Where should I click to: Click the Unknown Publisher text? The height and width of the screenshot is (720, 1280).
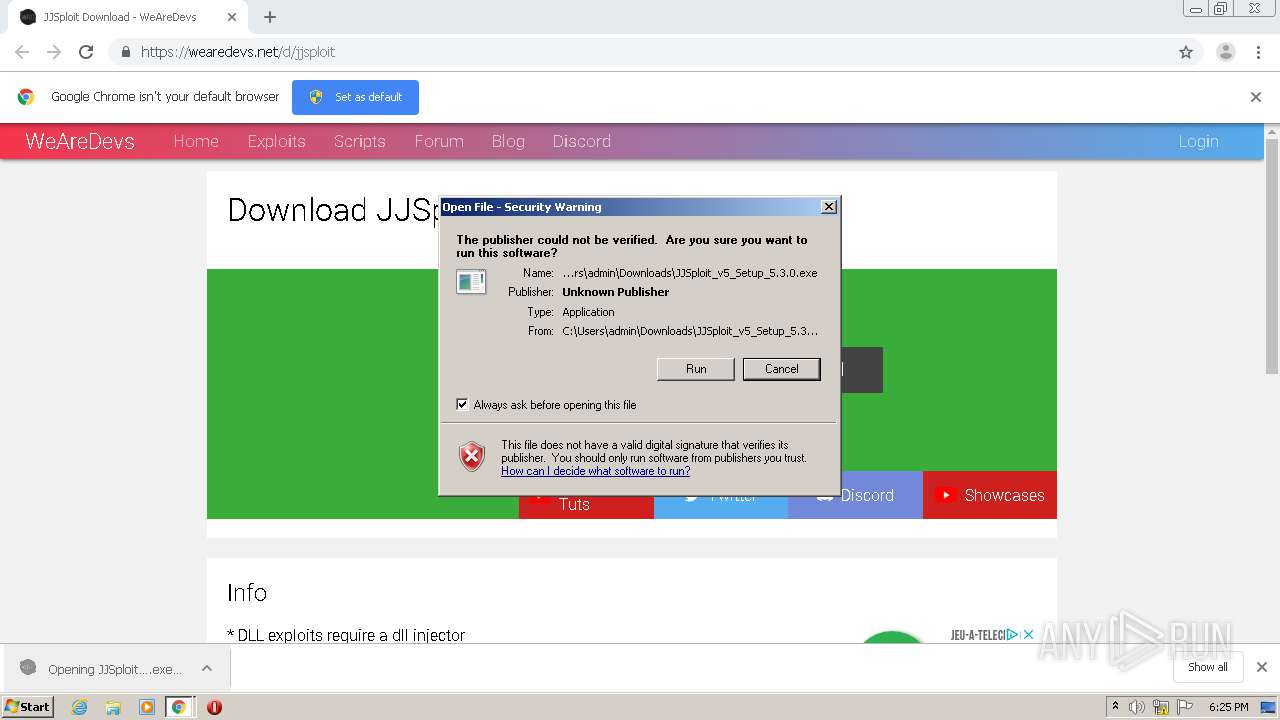[x=616, y=292]
